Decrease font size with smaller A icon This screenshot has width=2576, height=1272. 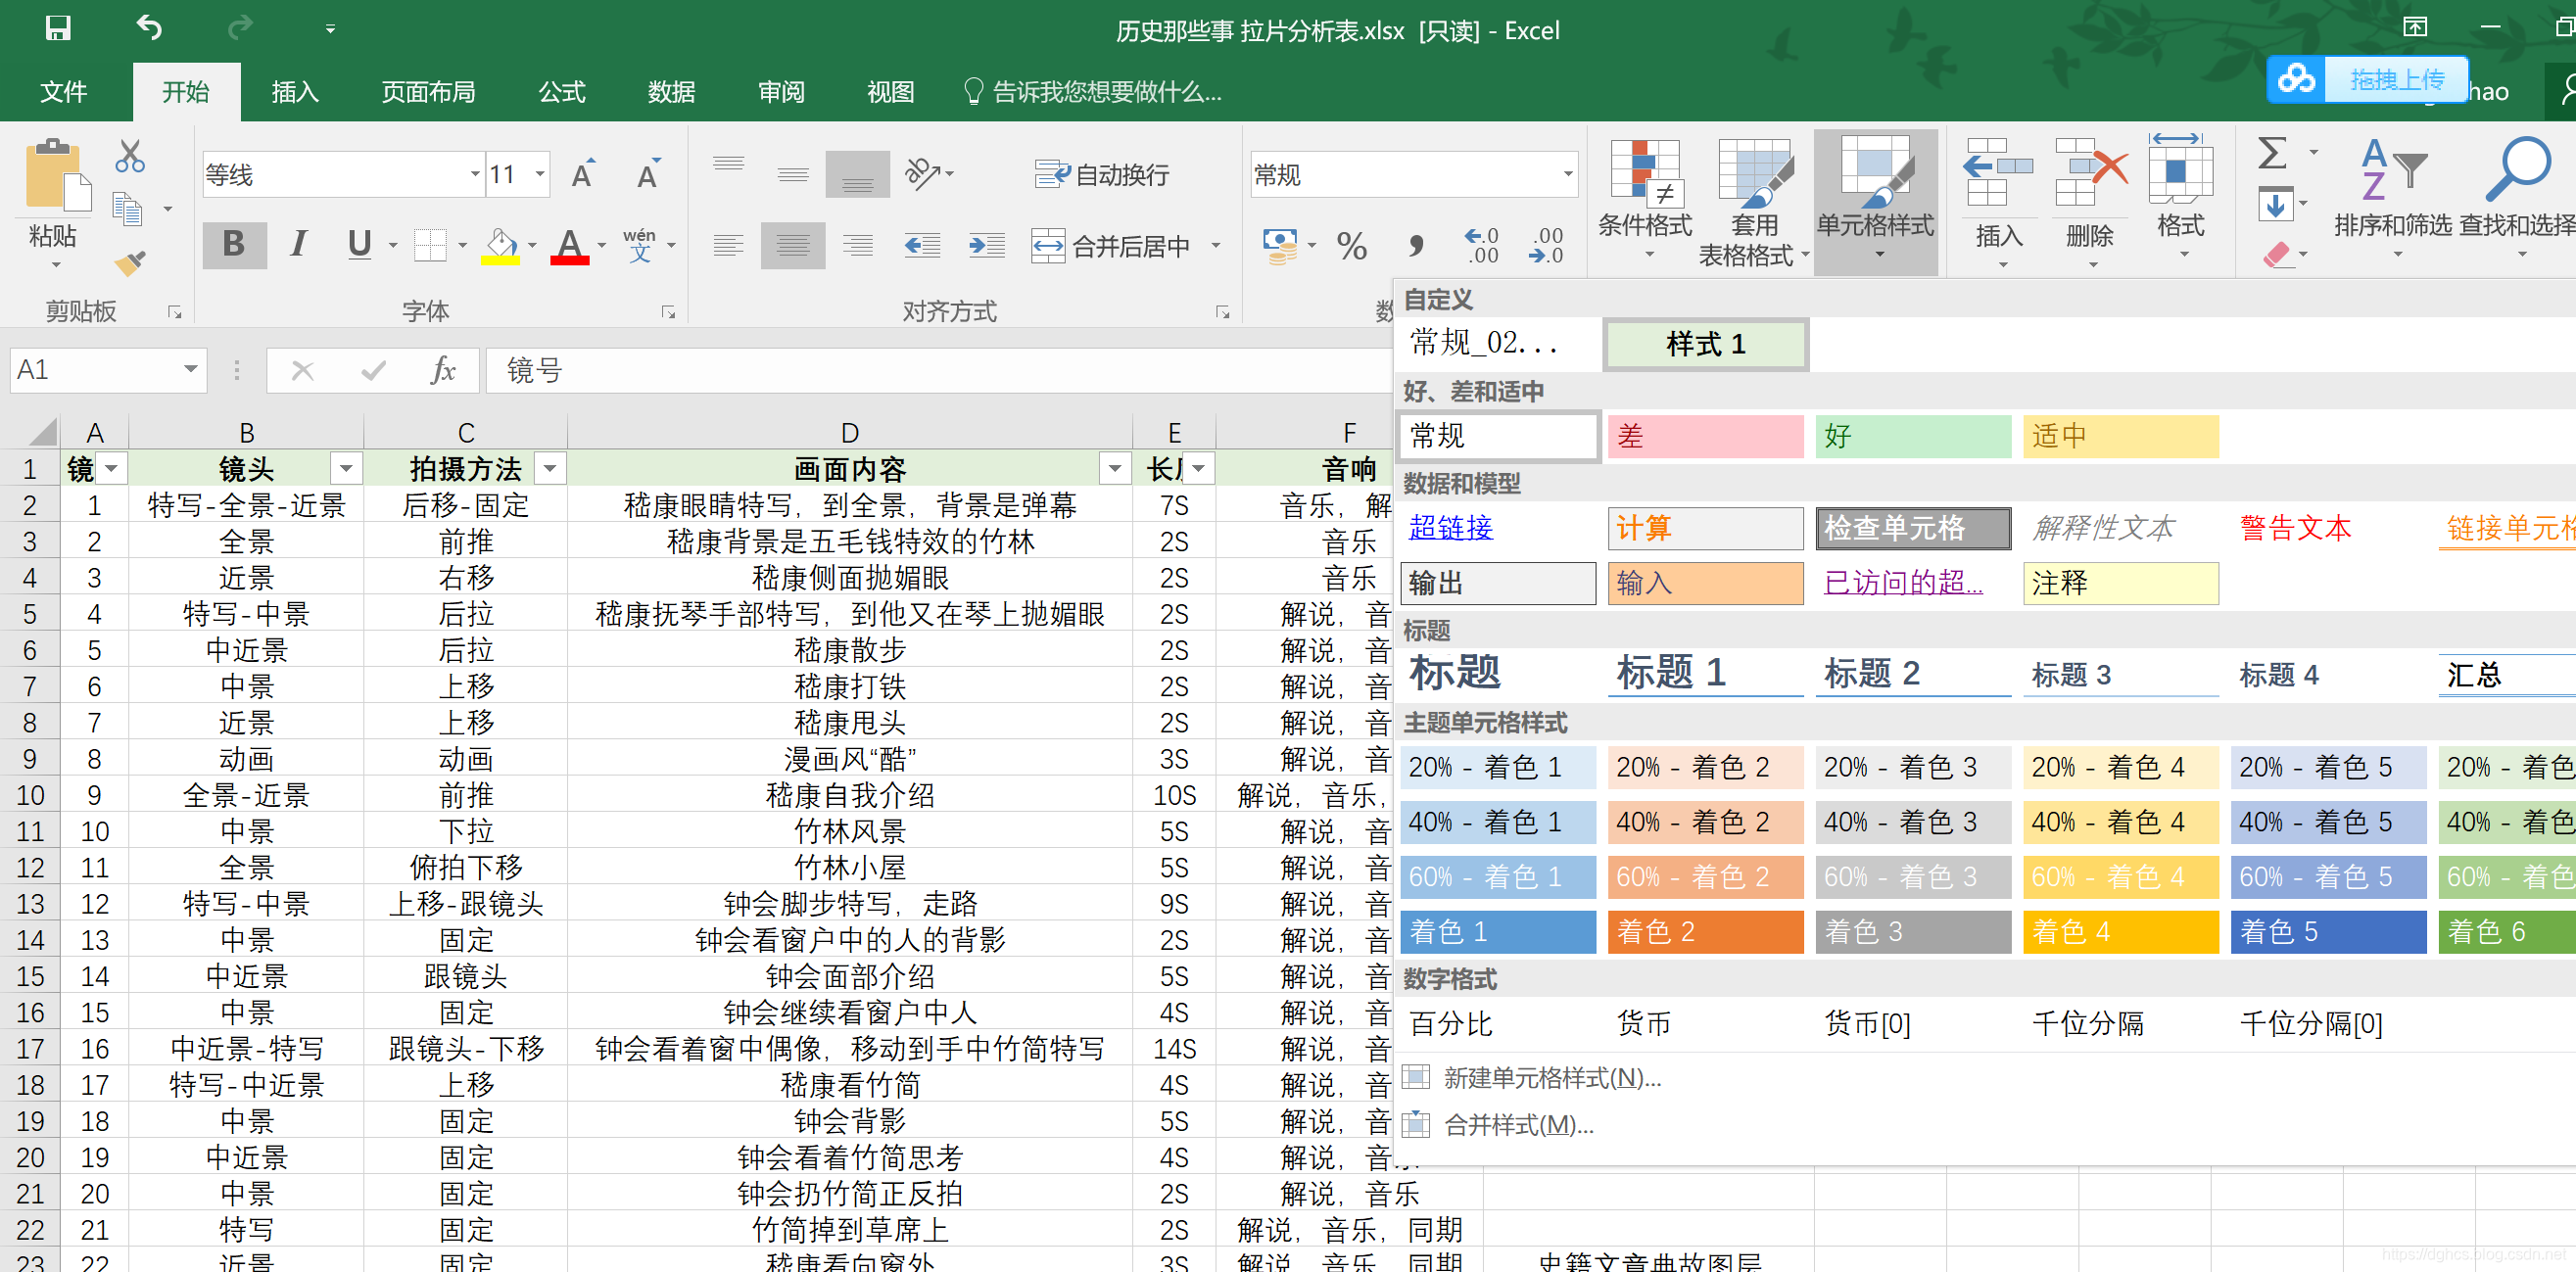649,175
